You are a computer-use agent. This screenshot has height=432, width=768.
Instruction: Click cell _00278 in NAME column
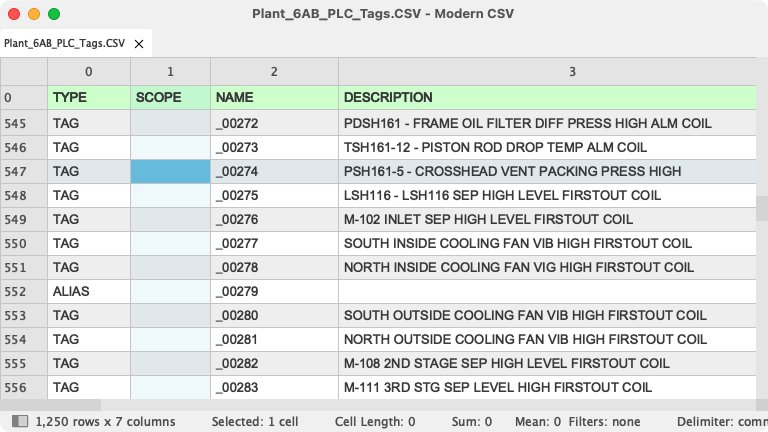[x=274, y=267]
